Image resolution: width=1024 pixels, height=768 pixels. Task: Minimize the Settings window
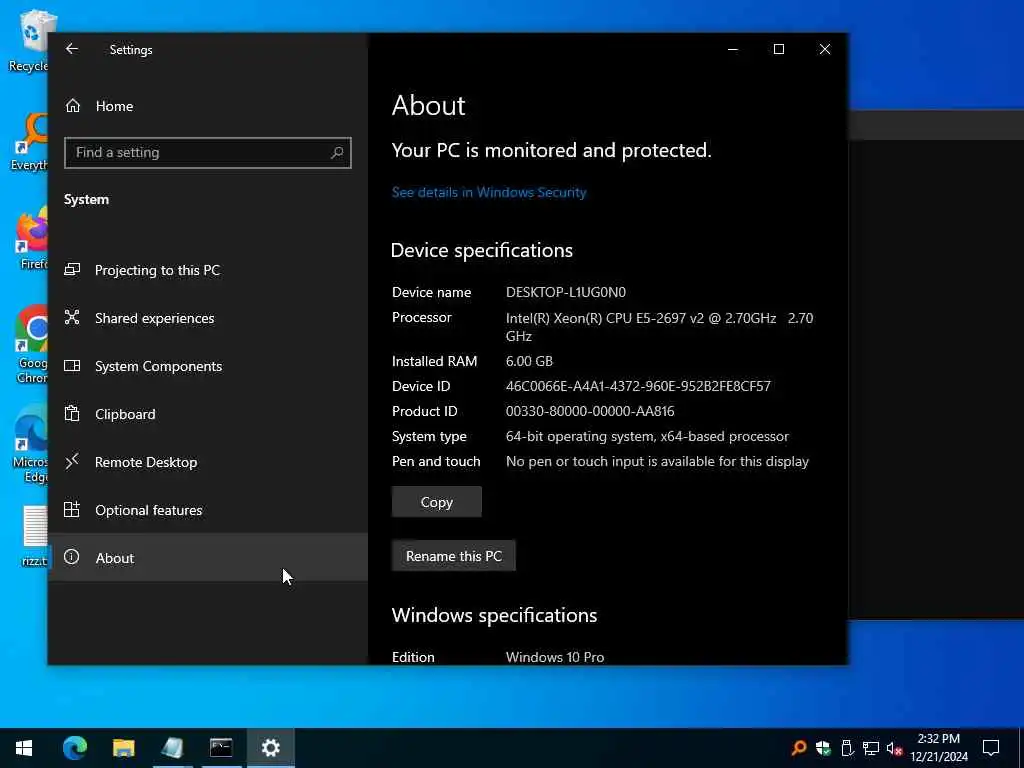click(x=733, y=49)
